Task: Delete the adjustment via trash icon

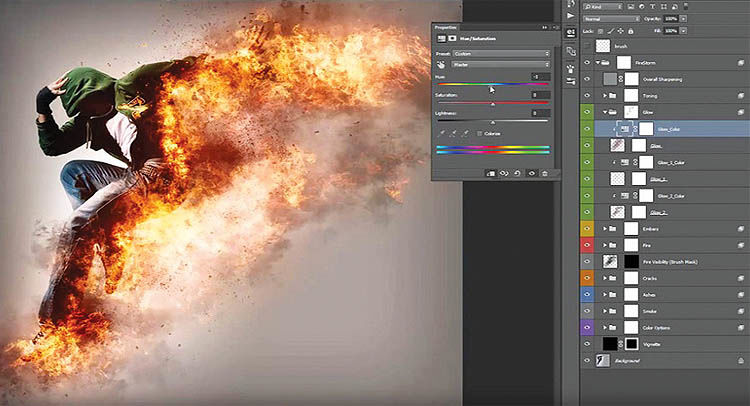Action: (544, 174)
